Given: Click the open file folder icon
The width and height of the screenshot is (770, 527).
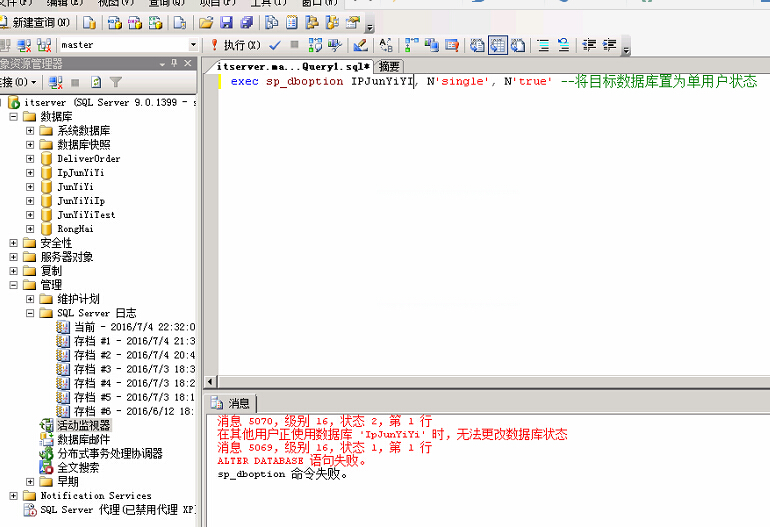Looking at the screenshot, I should tap(206, 22).
